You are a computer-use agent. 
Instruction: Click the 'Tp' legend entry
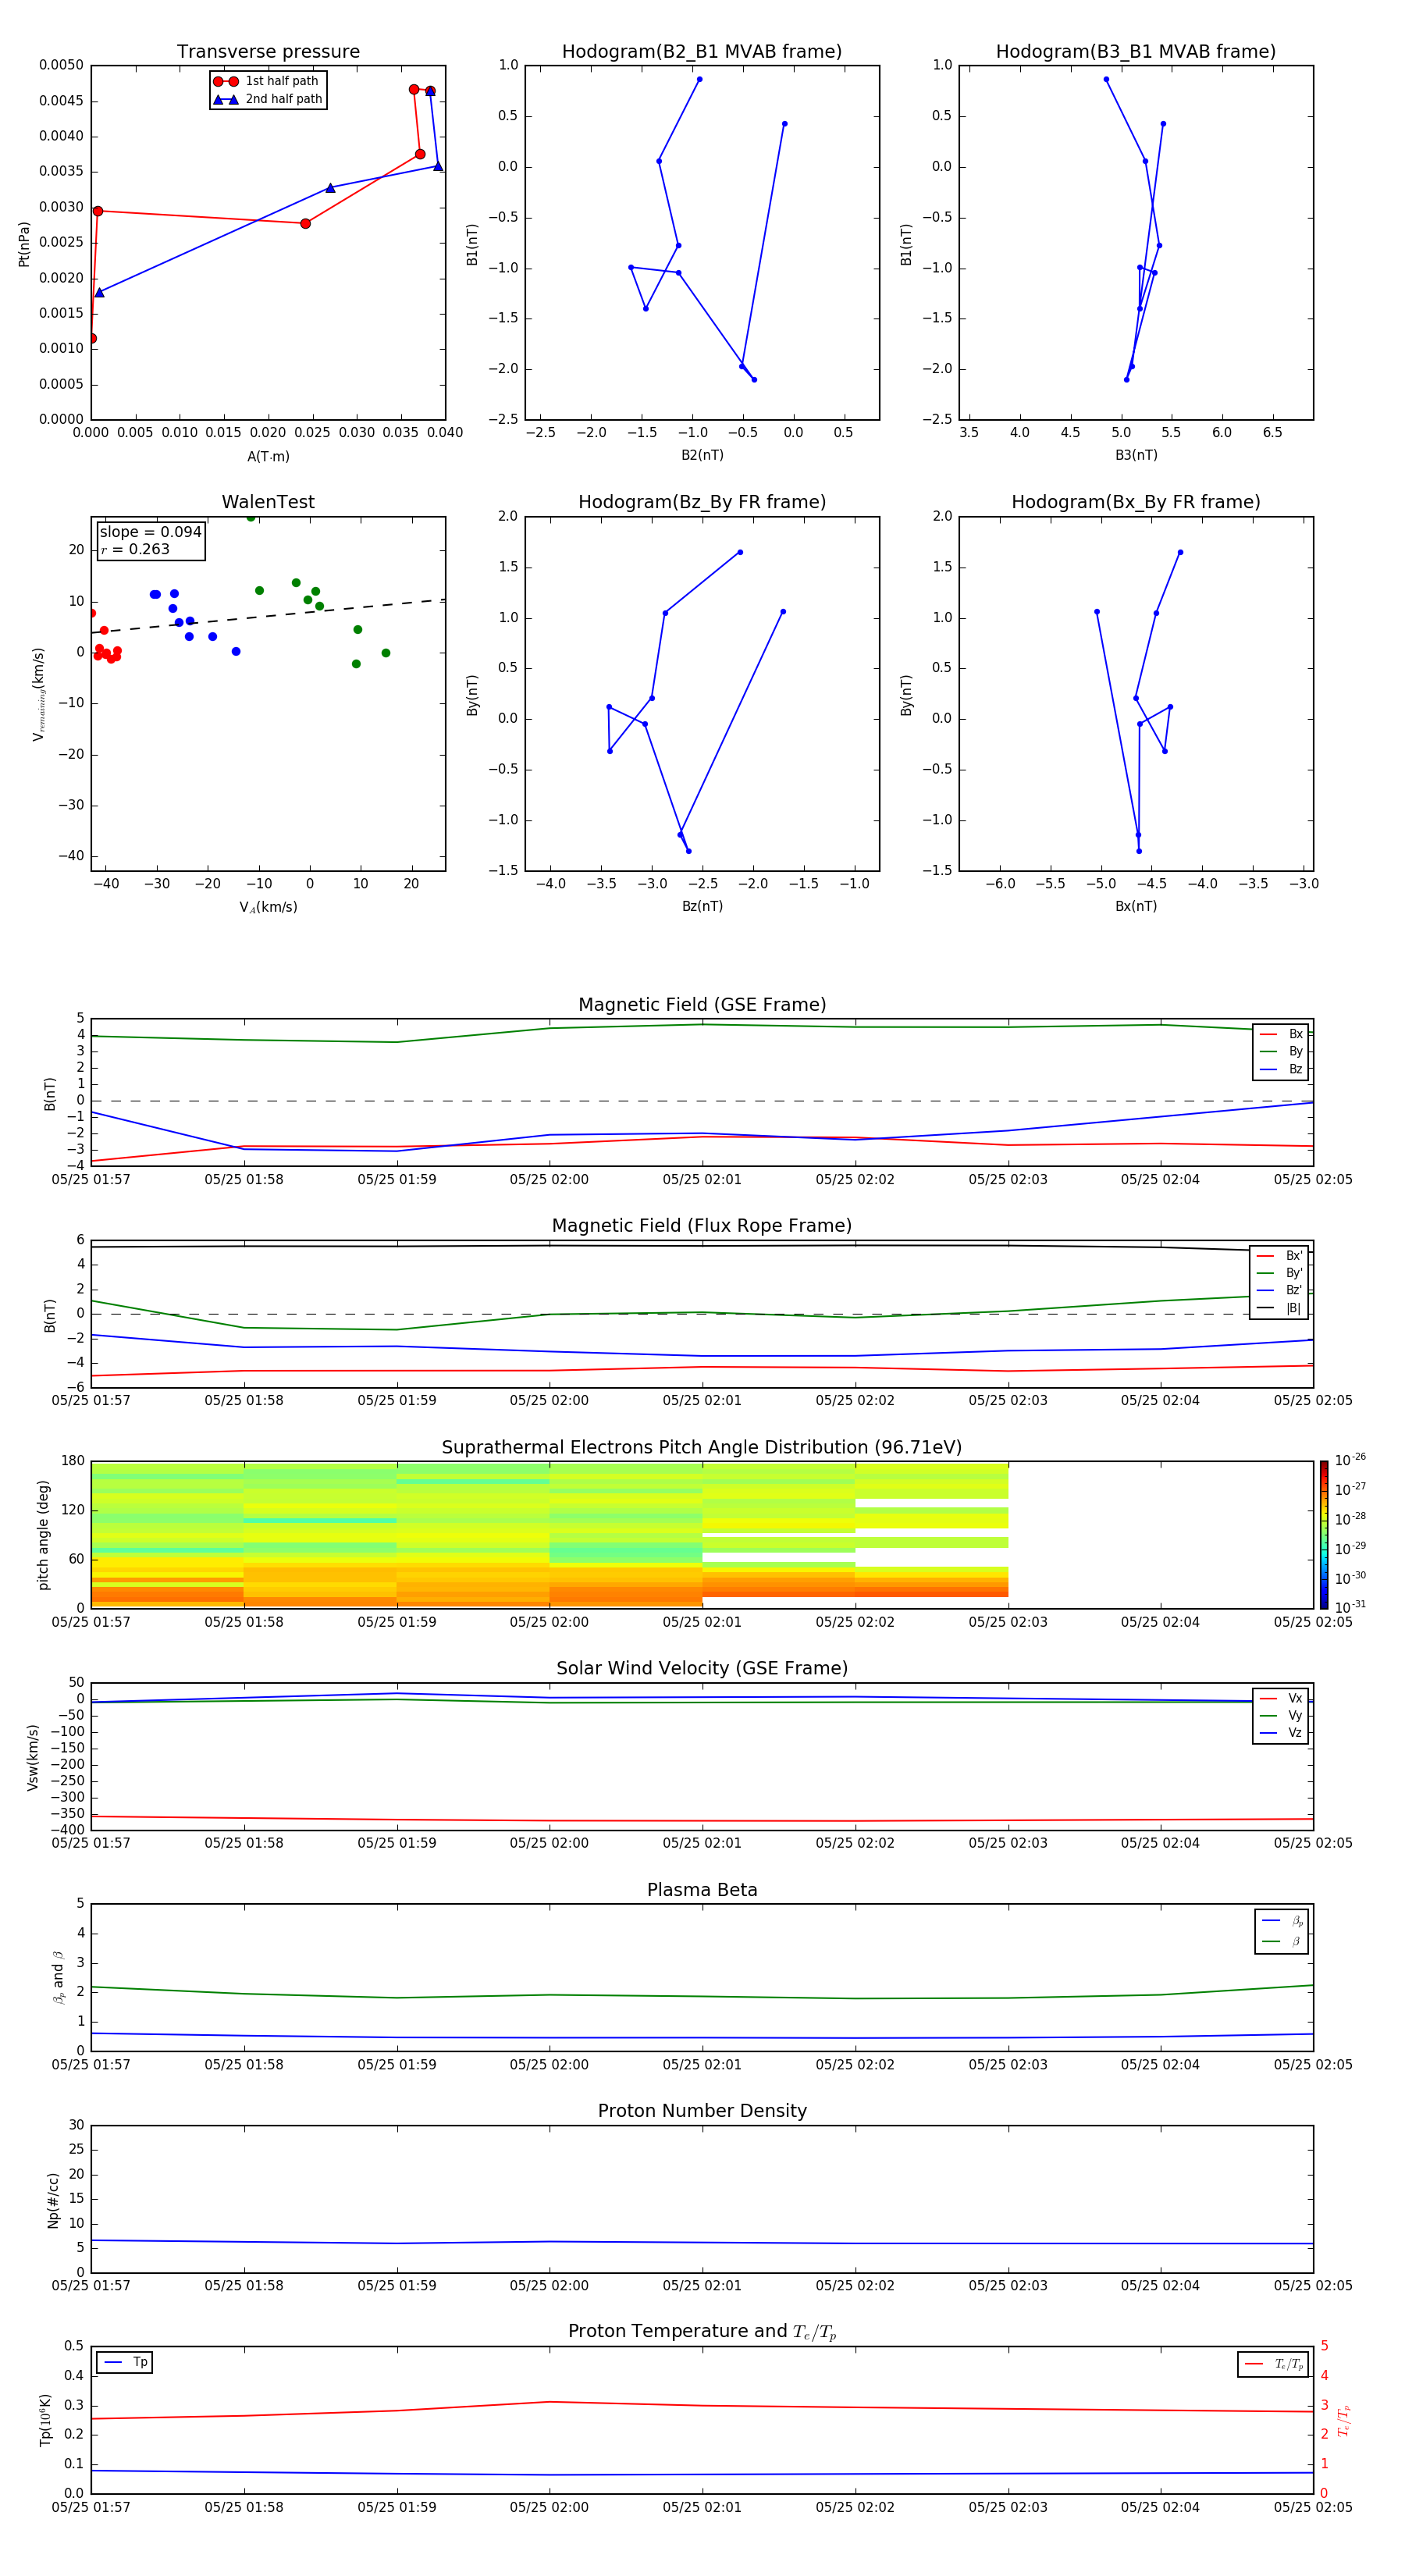pyautogui.click(x=126, y=2362)
